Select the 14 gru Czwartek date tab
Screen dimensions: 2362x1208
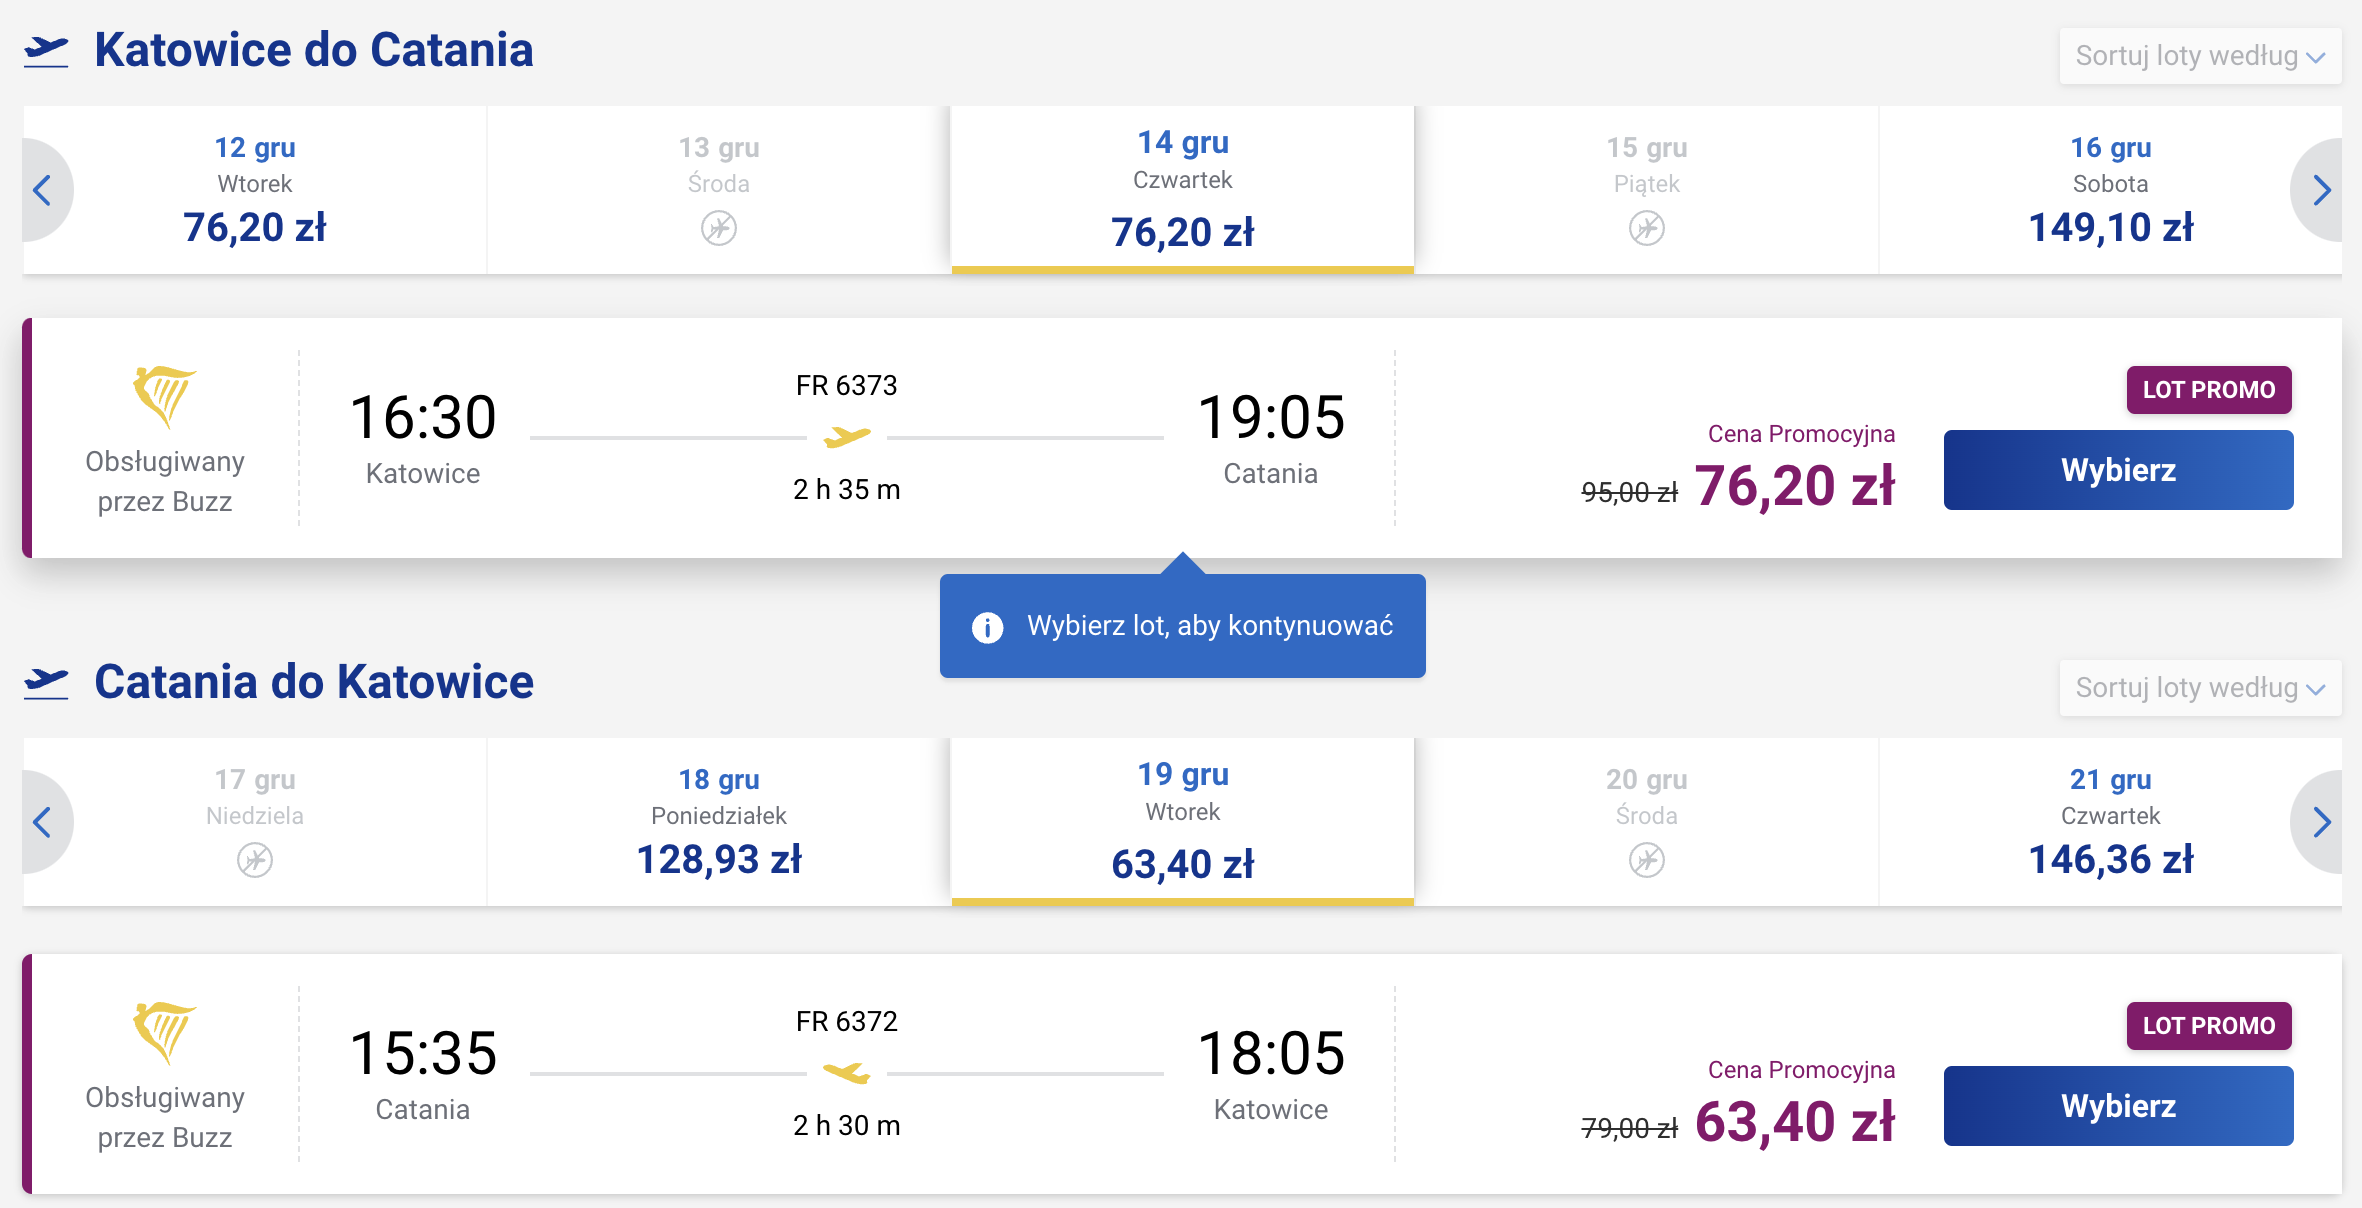[x=1183, y=190]
